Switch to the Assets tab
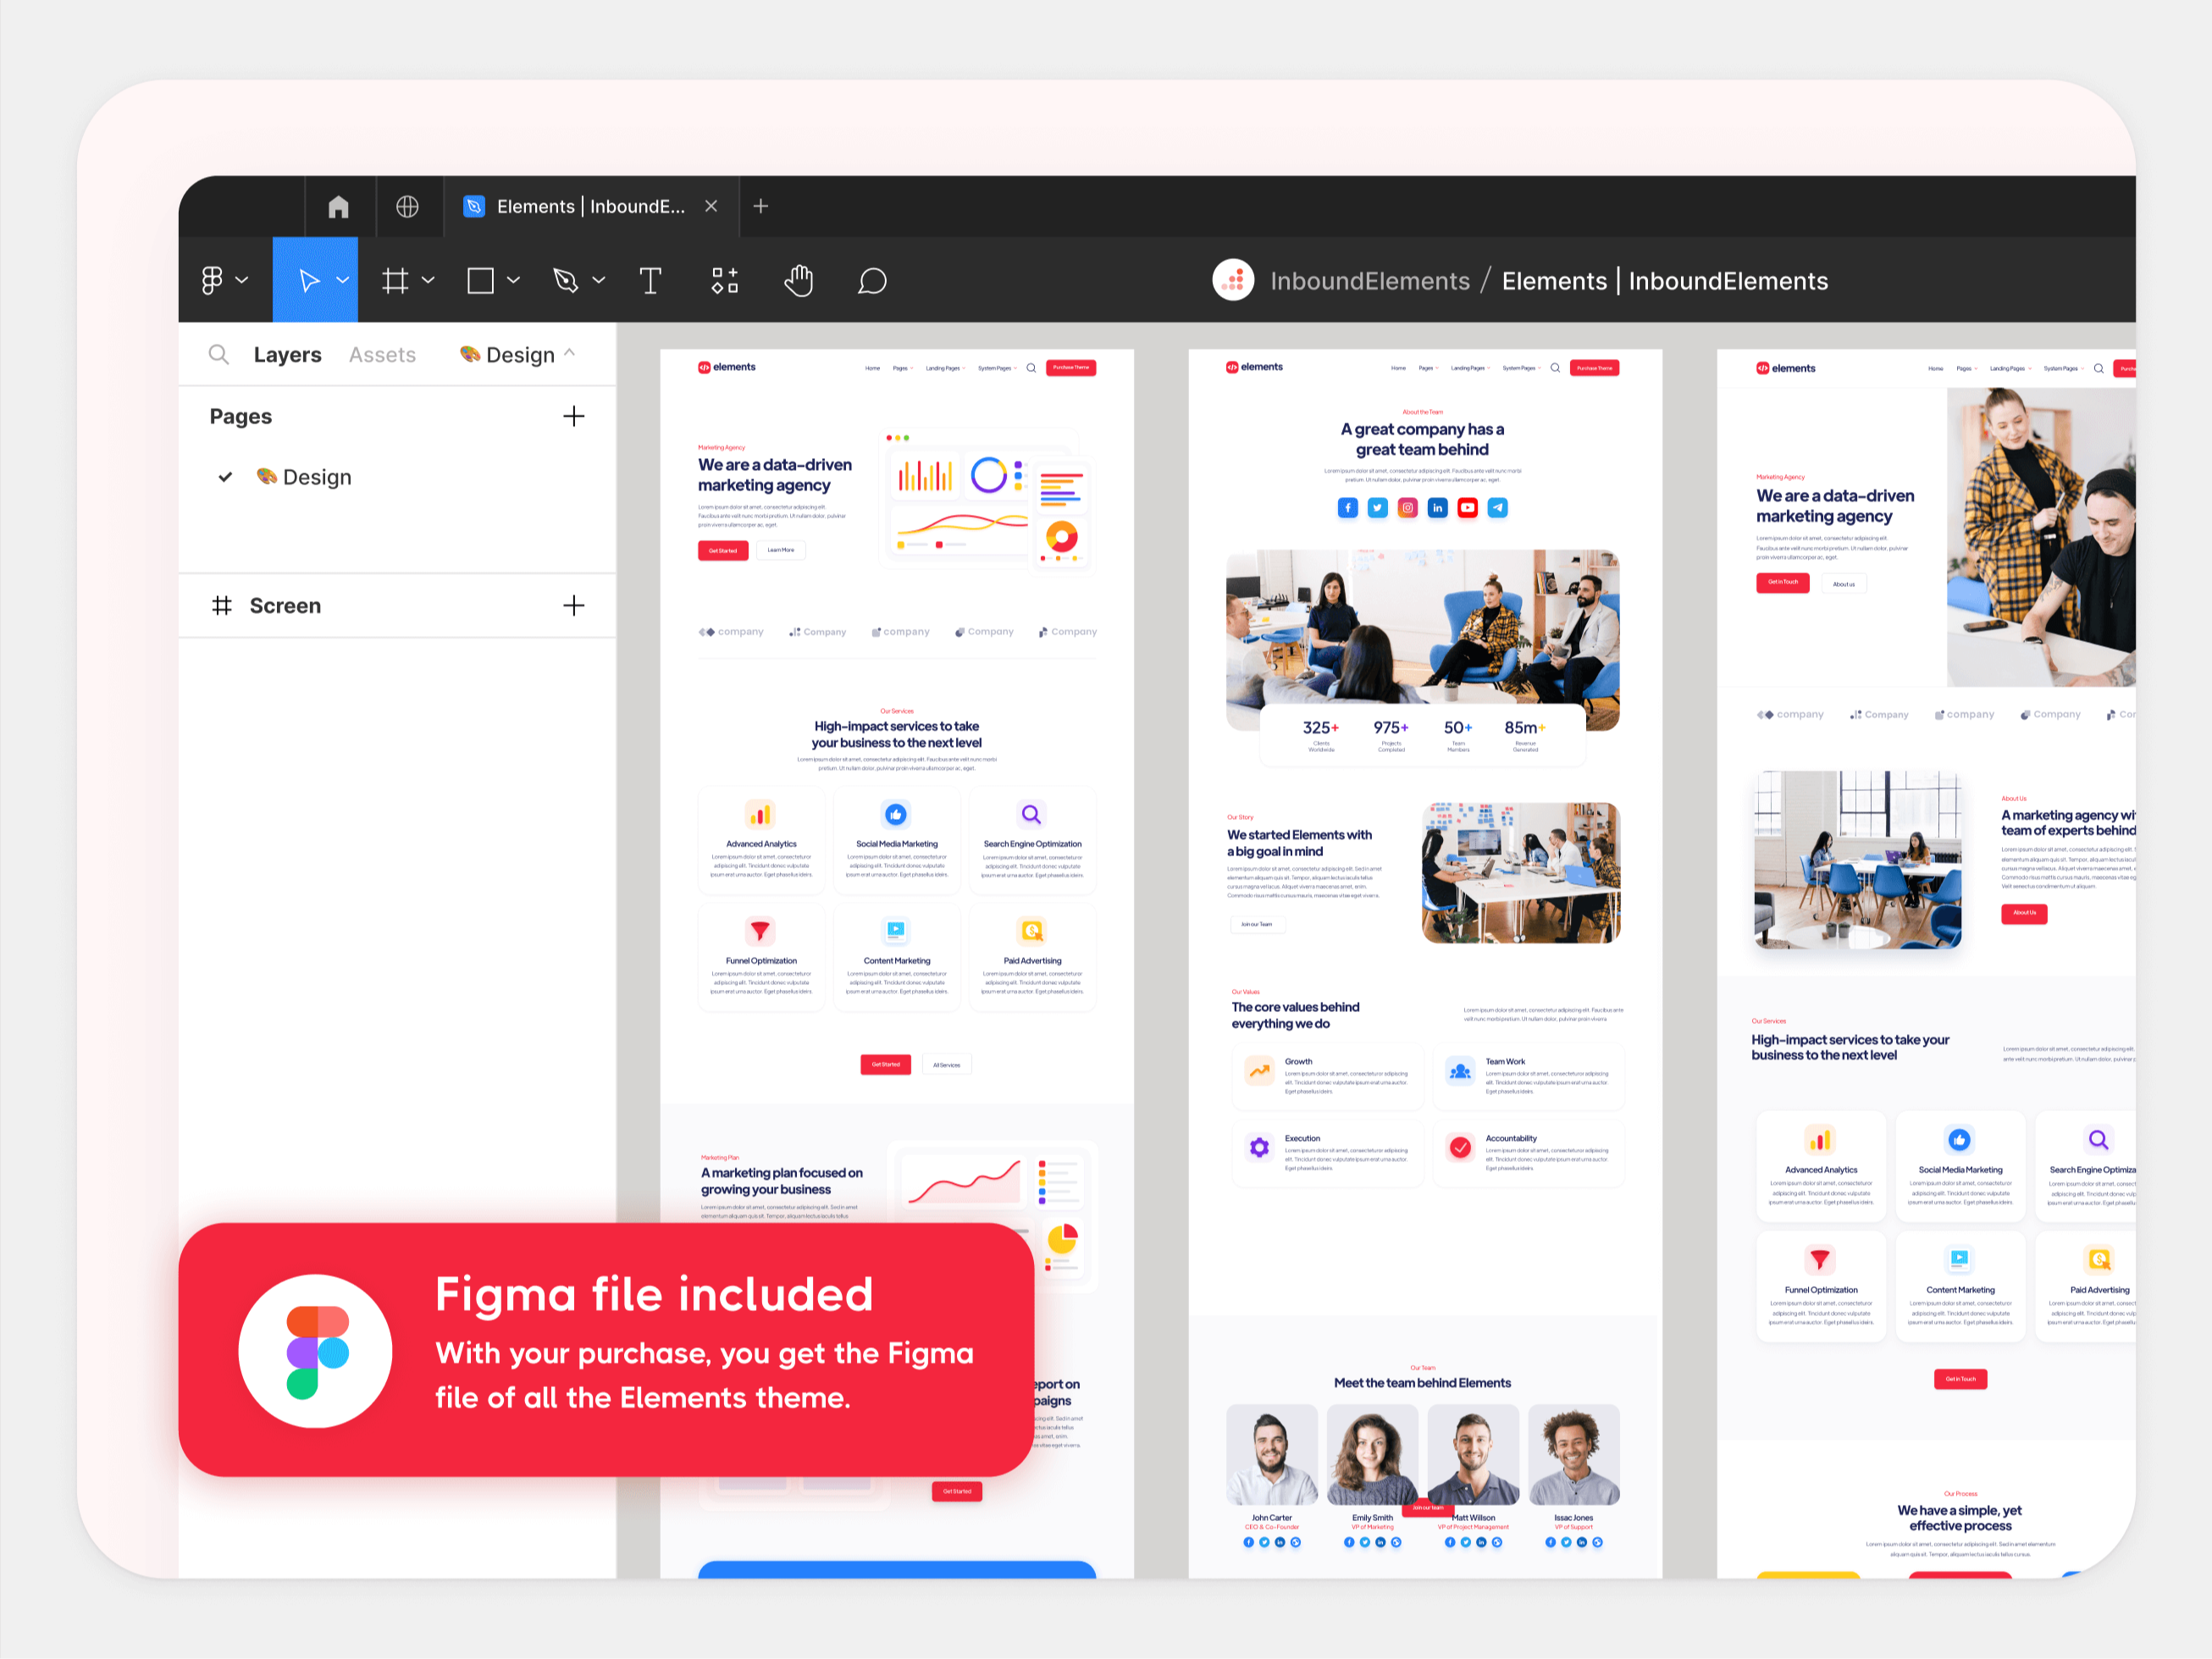 382,354
